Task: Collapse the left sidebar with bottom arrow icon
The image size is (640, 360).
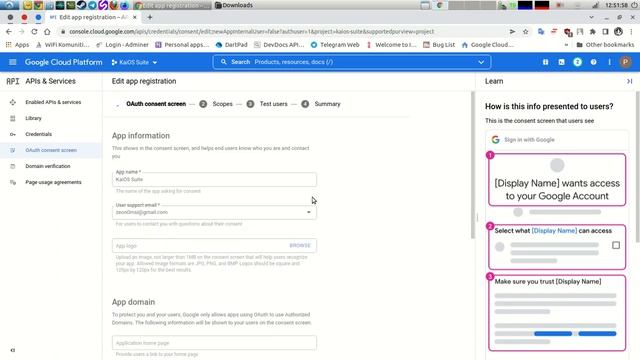Action: (13, 350)
